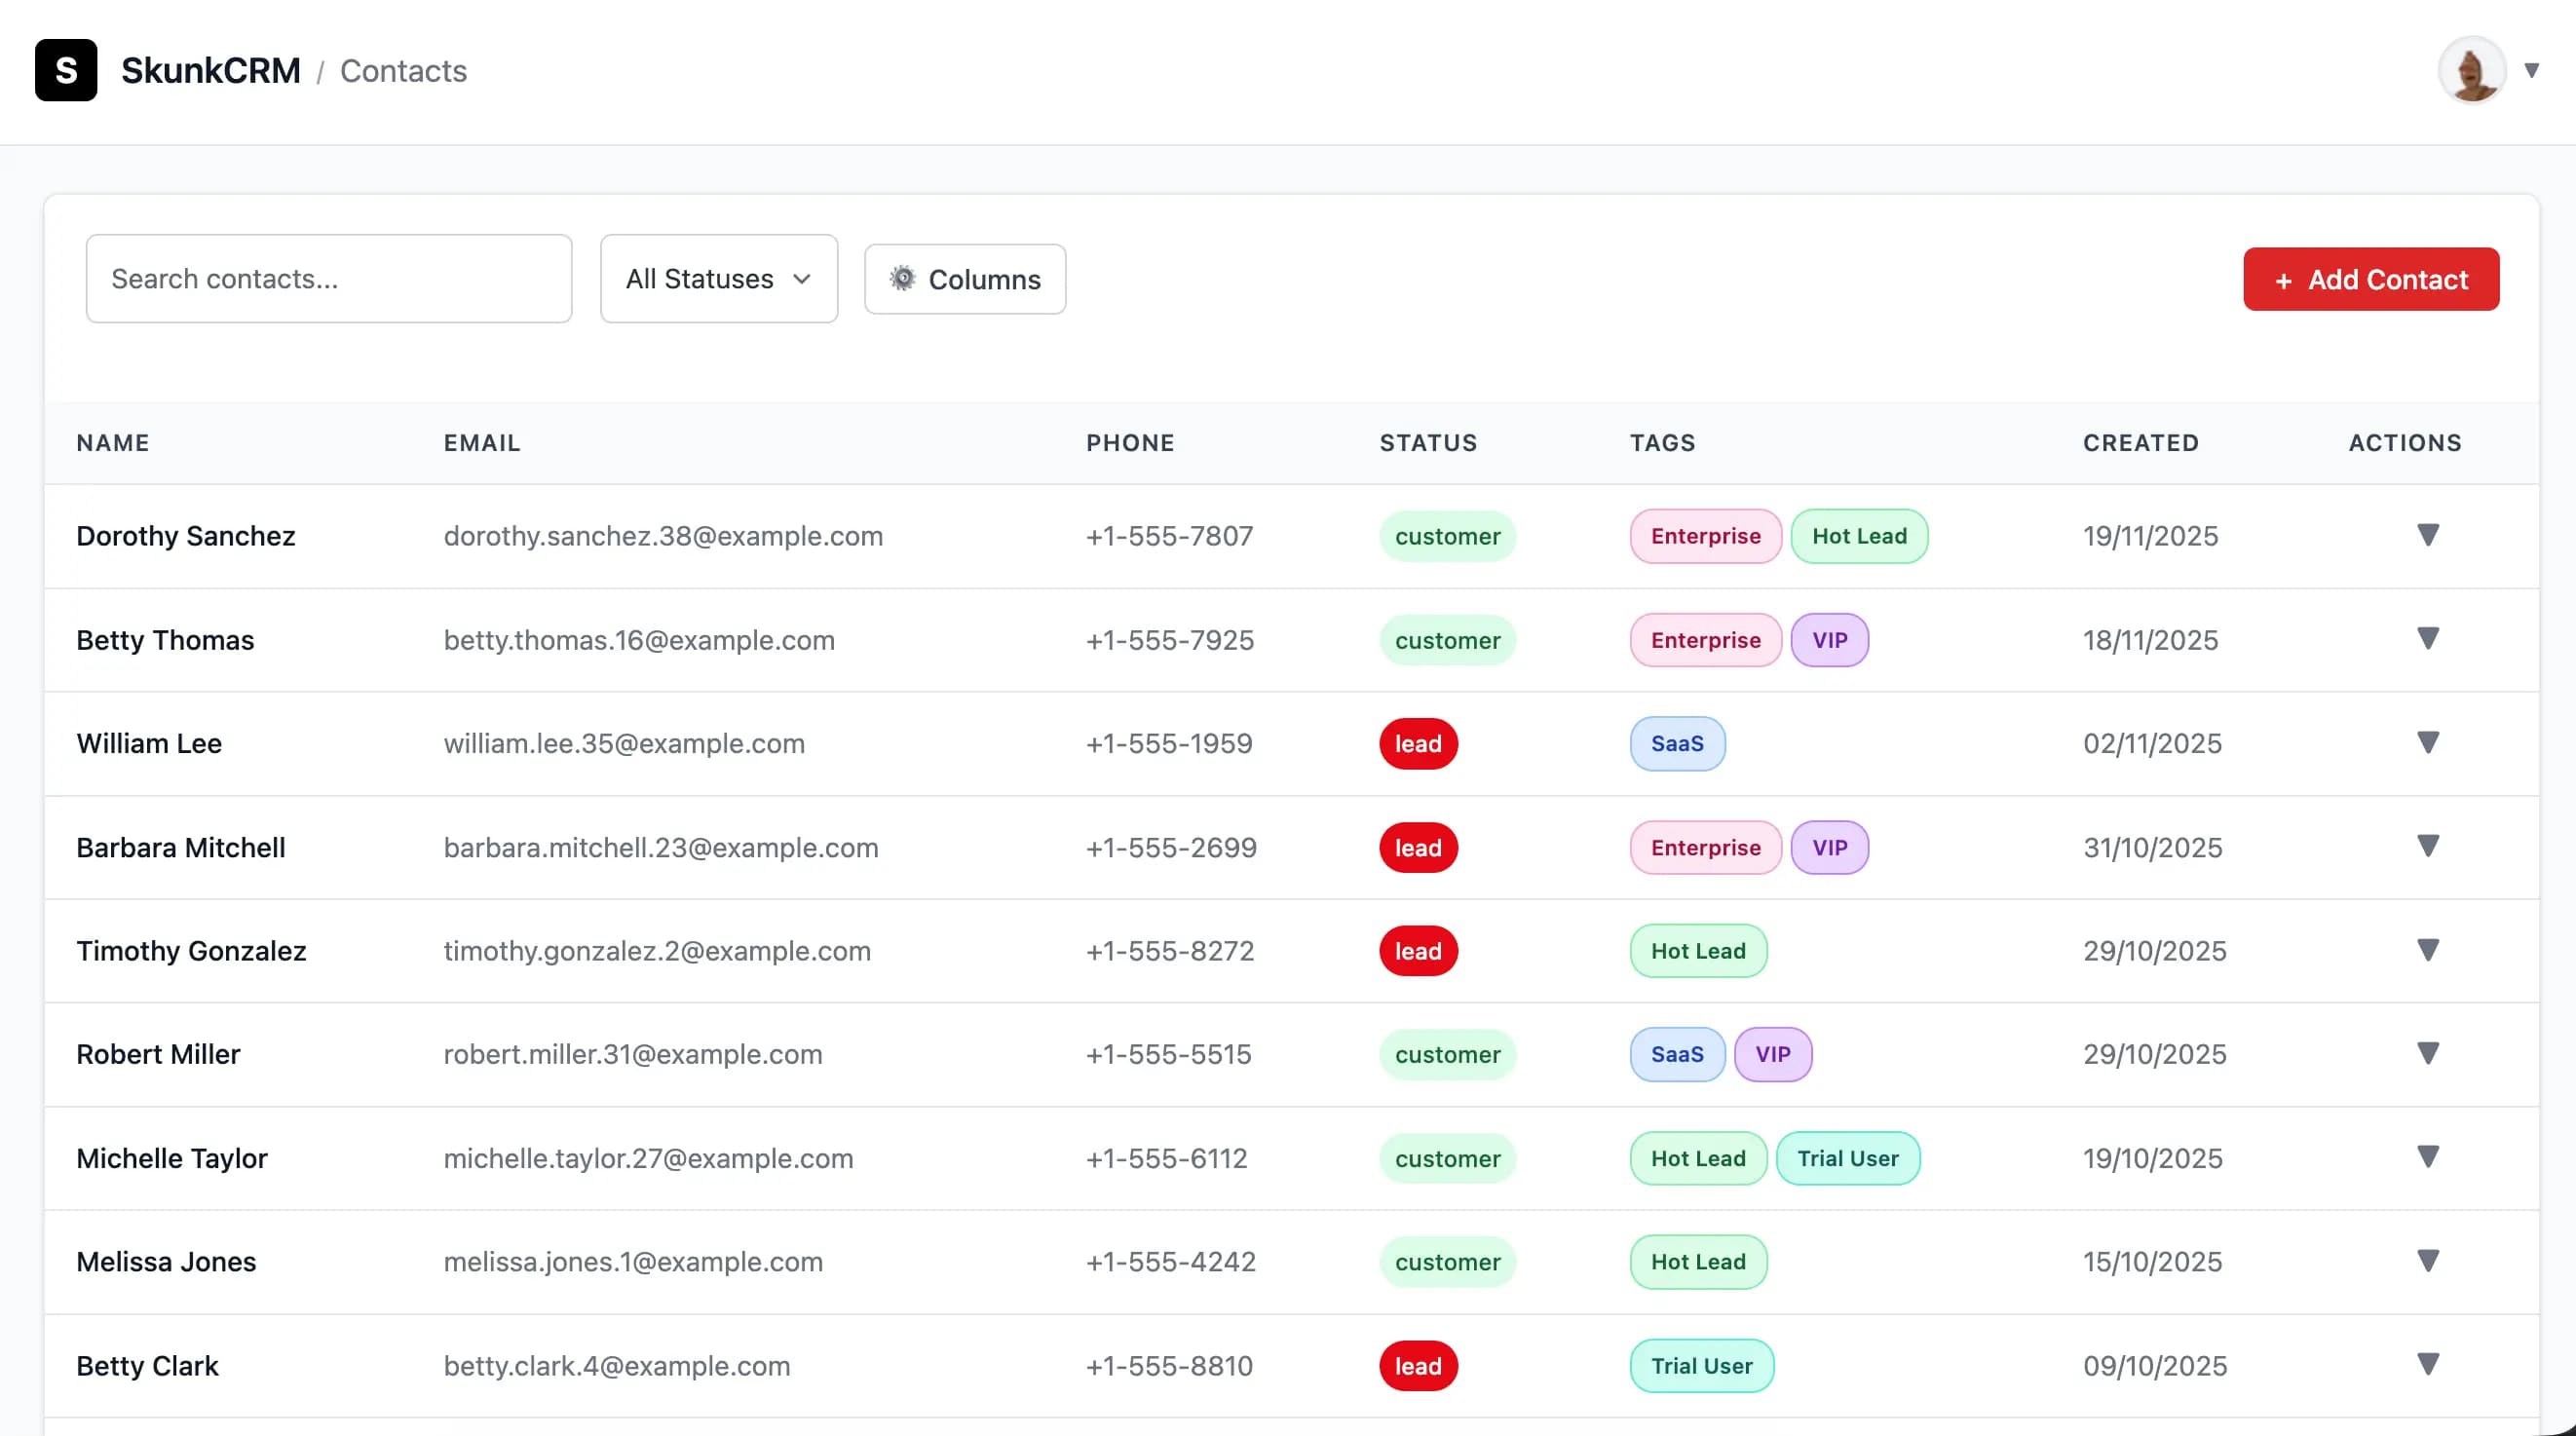
Task: Click the VIP tag on Betty Thomas
Action: point(1829,640)
